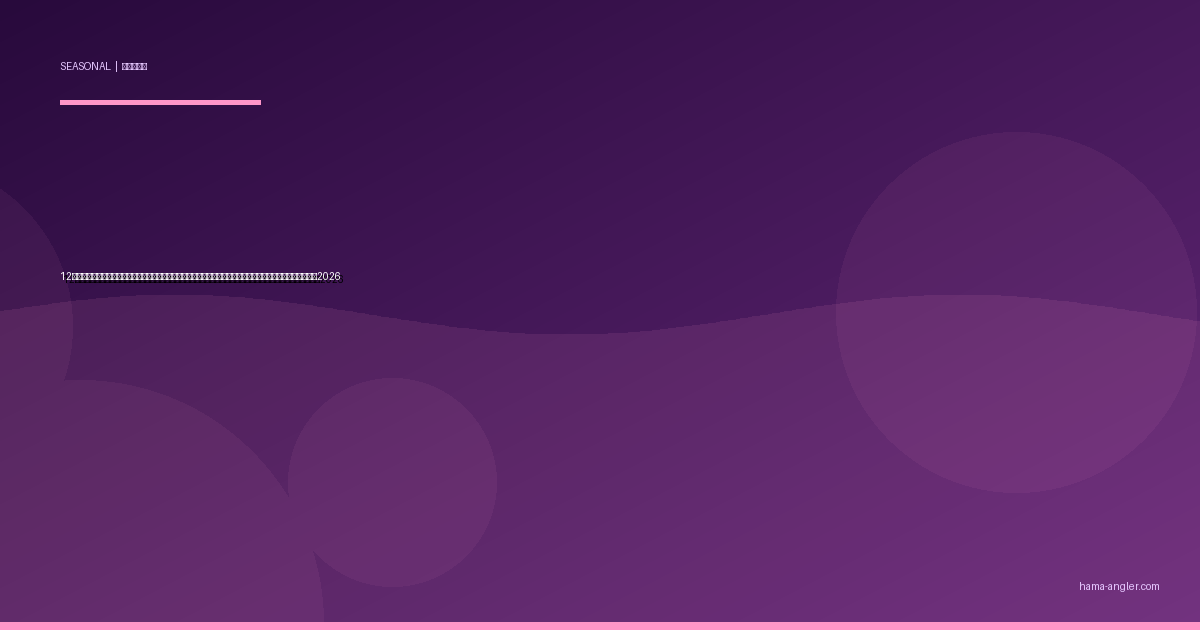The image size is (1200, 630).
Task: Click the SEASONAL category label
Action: tap(85, 67)
